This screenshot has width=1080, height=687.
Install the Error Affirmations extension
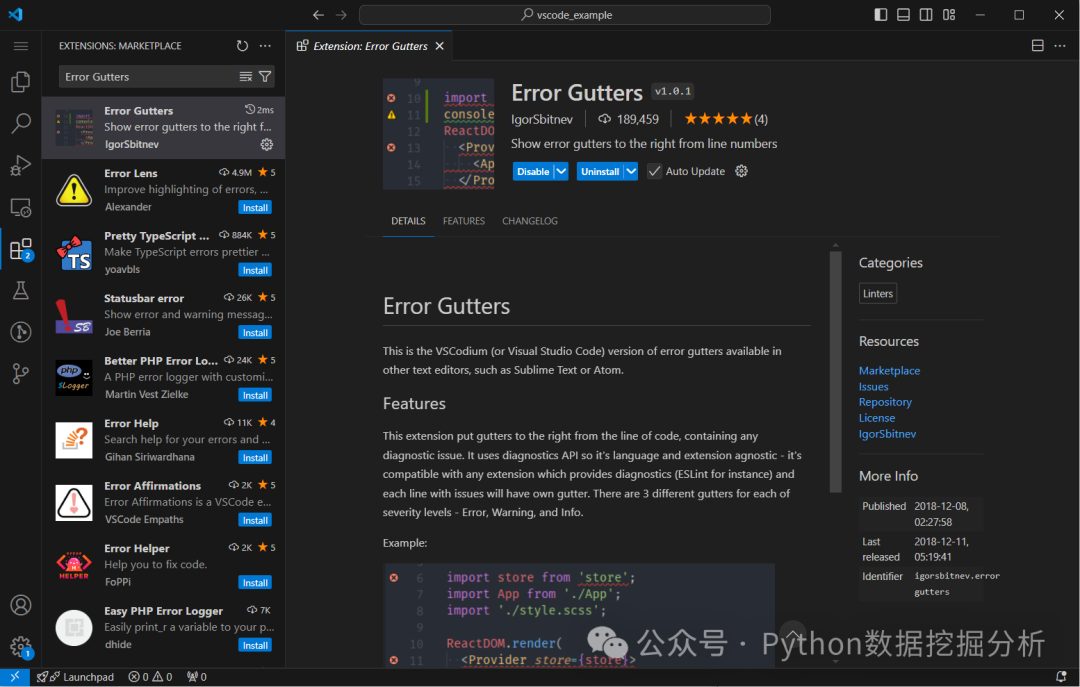point(255,520)
